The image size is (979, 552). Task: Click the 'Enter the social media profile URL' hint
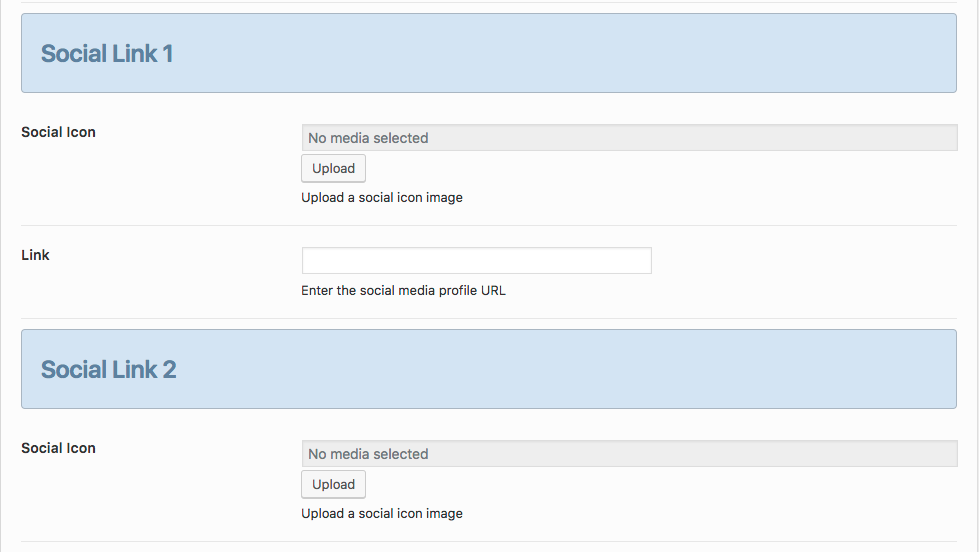coord(403,290)
